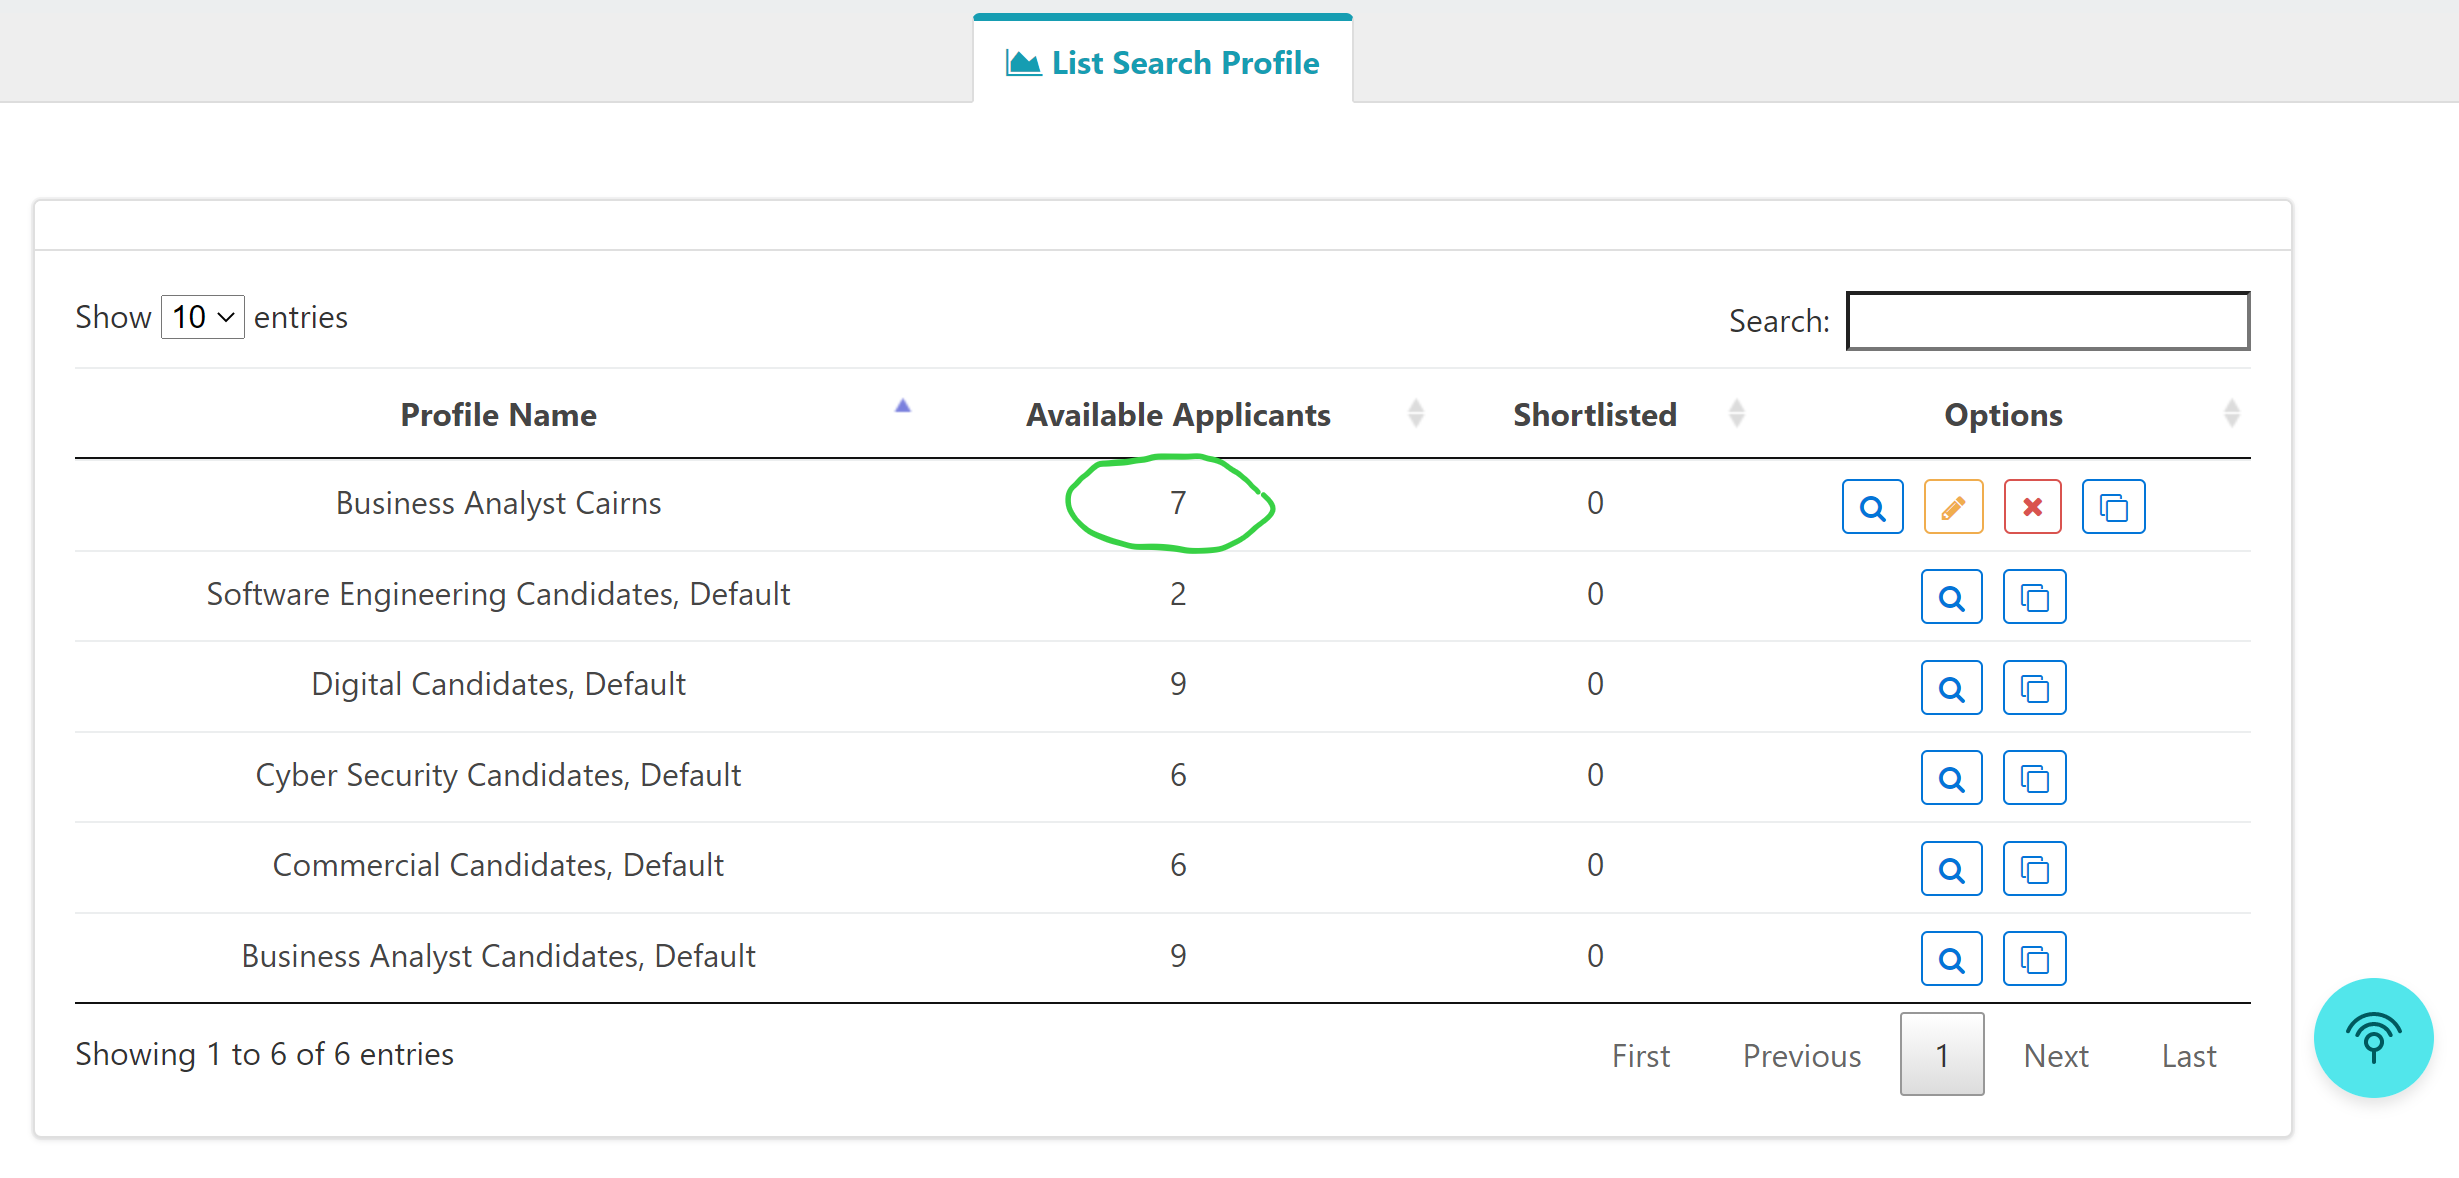Click search icon for Business Analyst Cairns
The height and width of the screenshot is (1178, 2459).
1872,507
